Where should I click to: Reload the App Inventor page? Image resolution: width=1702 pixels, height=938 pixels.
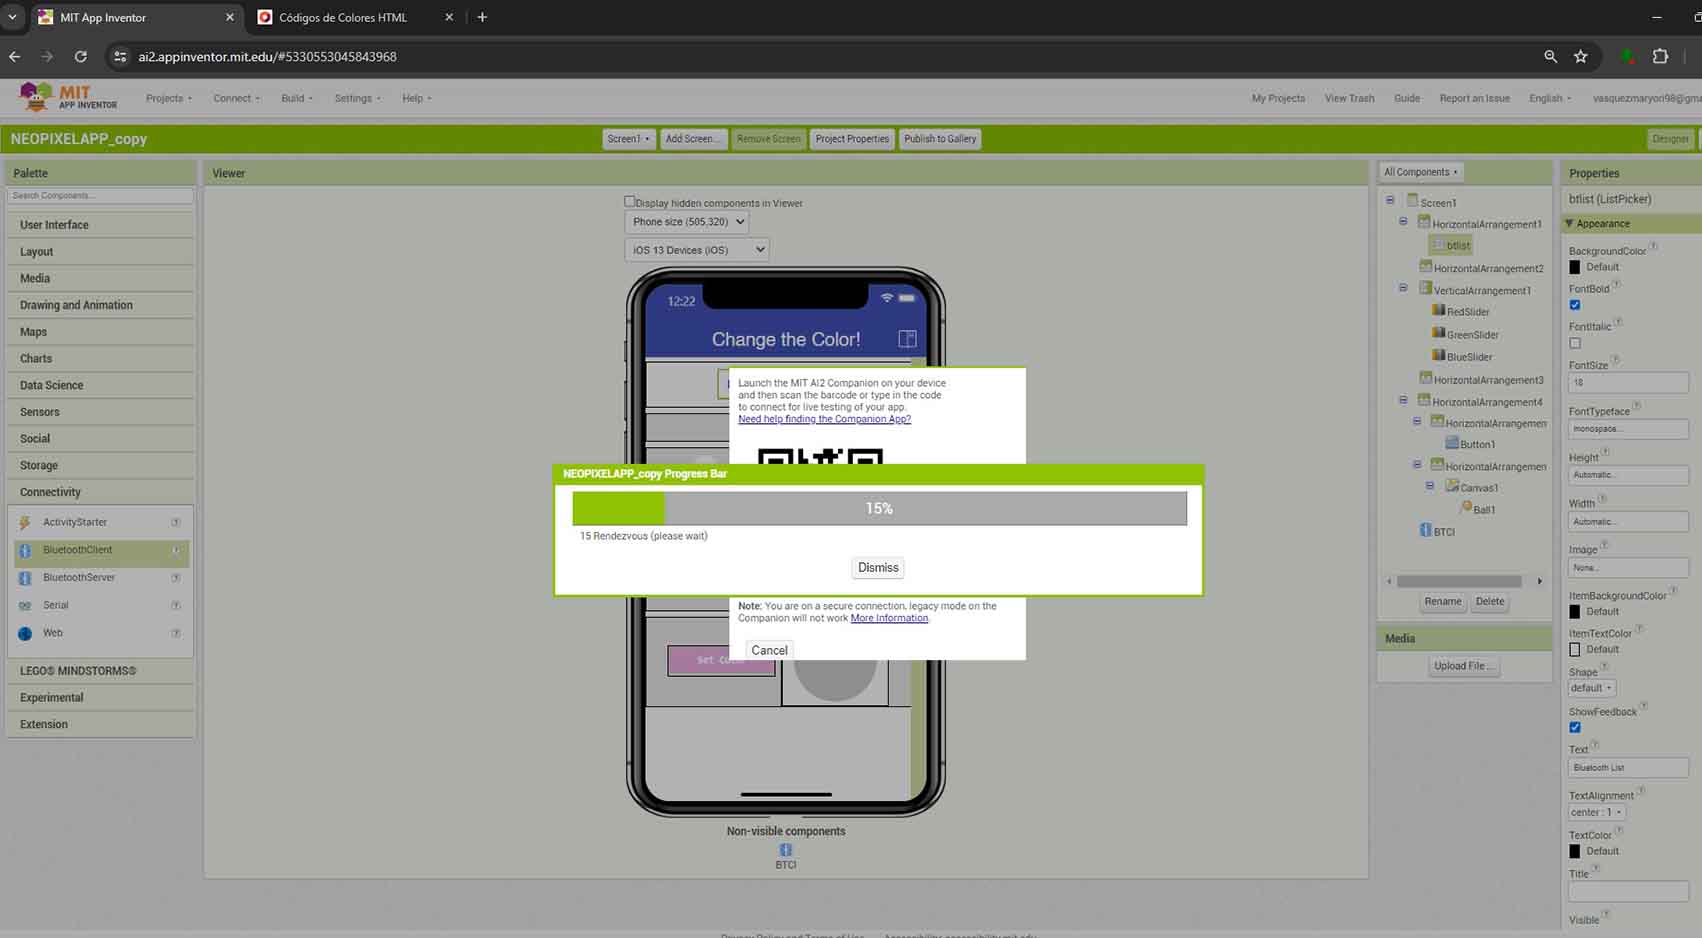pyautogui.click(x=80, y=57)
